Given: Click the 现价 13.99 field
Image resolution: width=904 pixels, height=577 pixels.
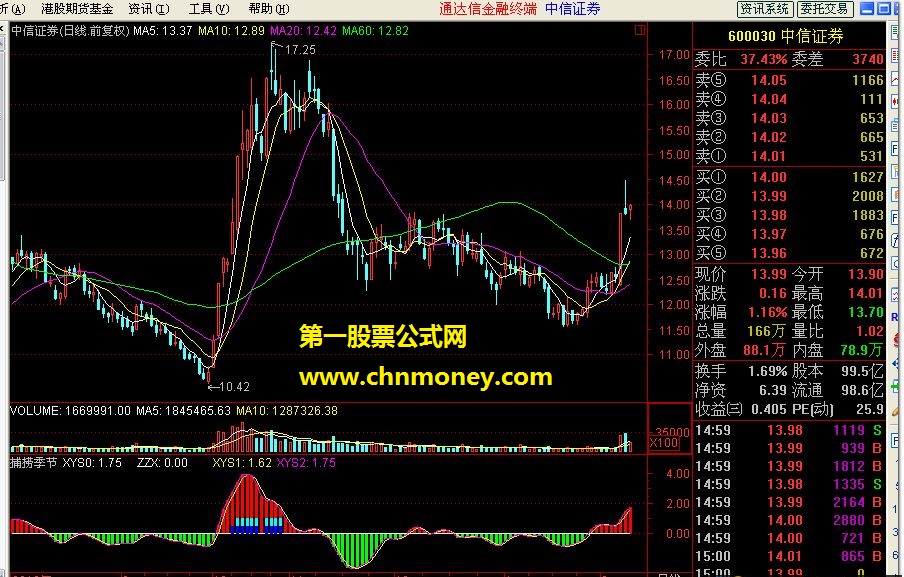Looking at the screenshot, I should 741,274.
